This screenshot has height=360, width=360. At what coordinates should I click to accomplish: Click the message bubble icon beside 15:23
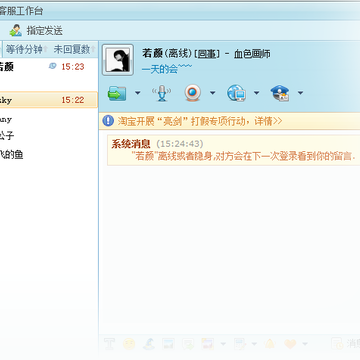click(x=53, y=66)
